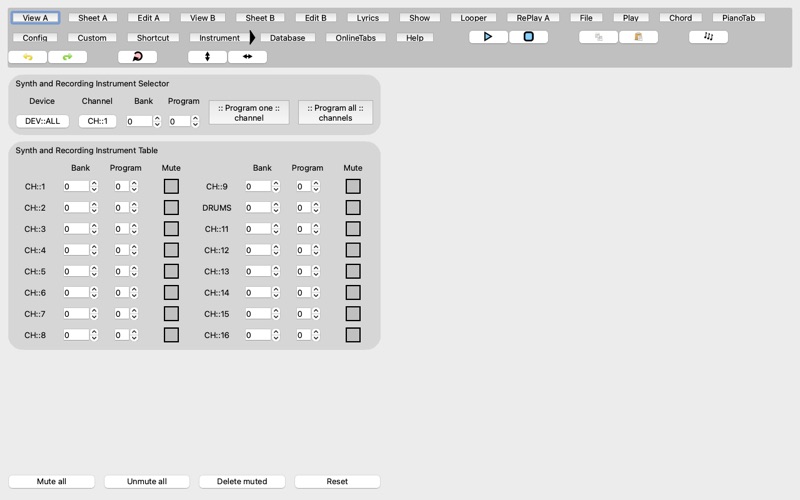This screenshot has height=500, width=800.
Task: Click the copy icon button
Action: click(x=598, y=37)
